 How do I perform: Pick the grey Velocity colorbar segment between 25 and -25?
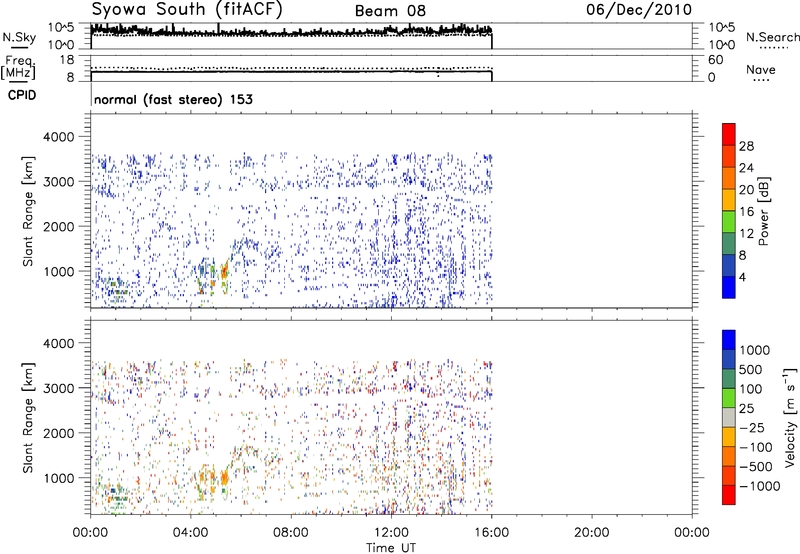pyautogui.click(x=729, y=418)
